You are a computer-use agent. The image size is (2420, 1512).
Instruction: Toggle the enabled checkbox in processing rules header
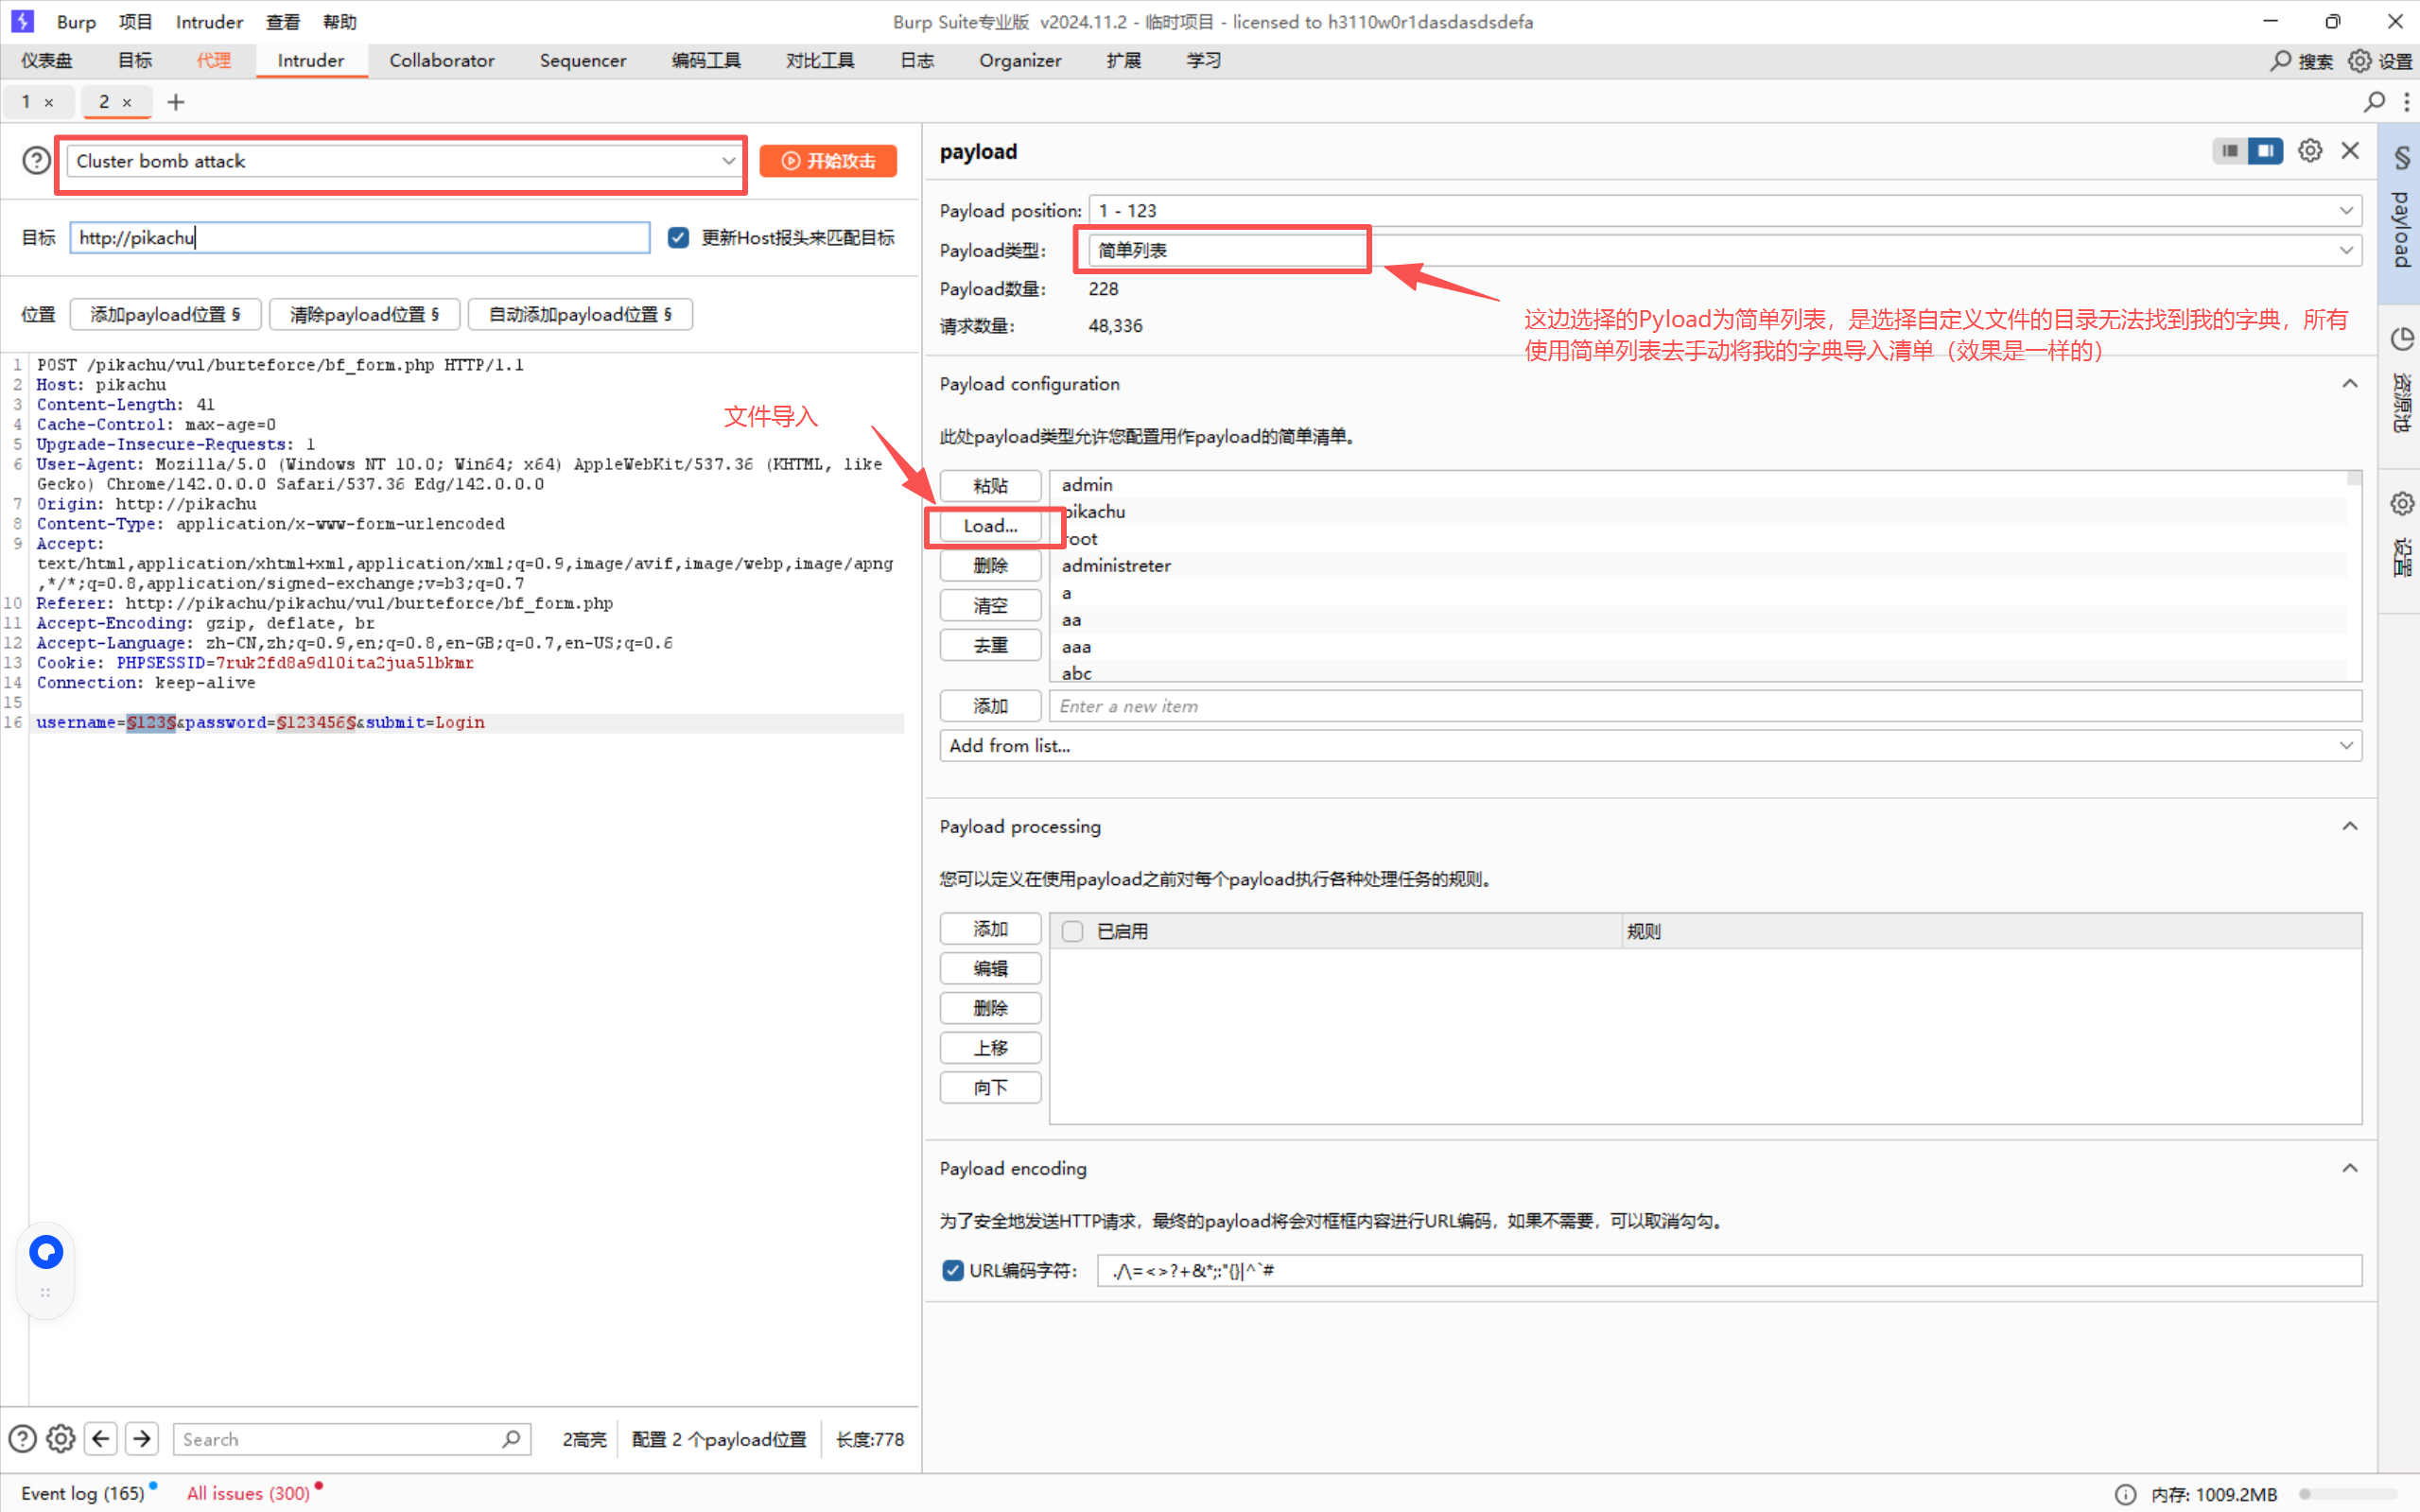pyautogui.click(x=1072, y=931)
